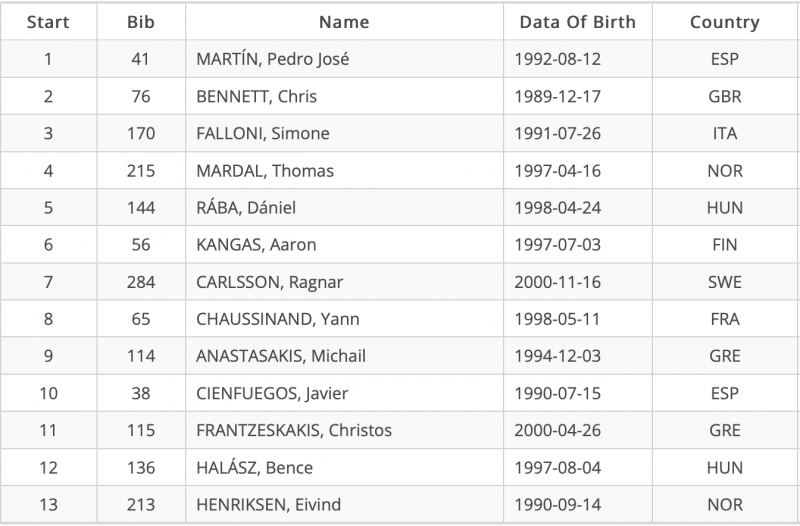Select the BENNETT, Chris name cell
This screenshot has width=800, height=526.
(x=257, y=96)
